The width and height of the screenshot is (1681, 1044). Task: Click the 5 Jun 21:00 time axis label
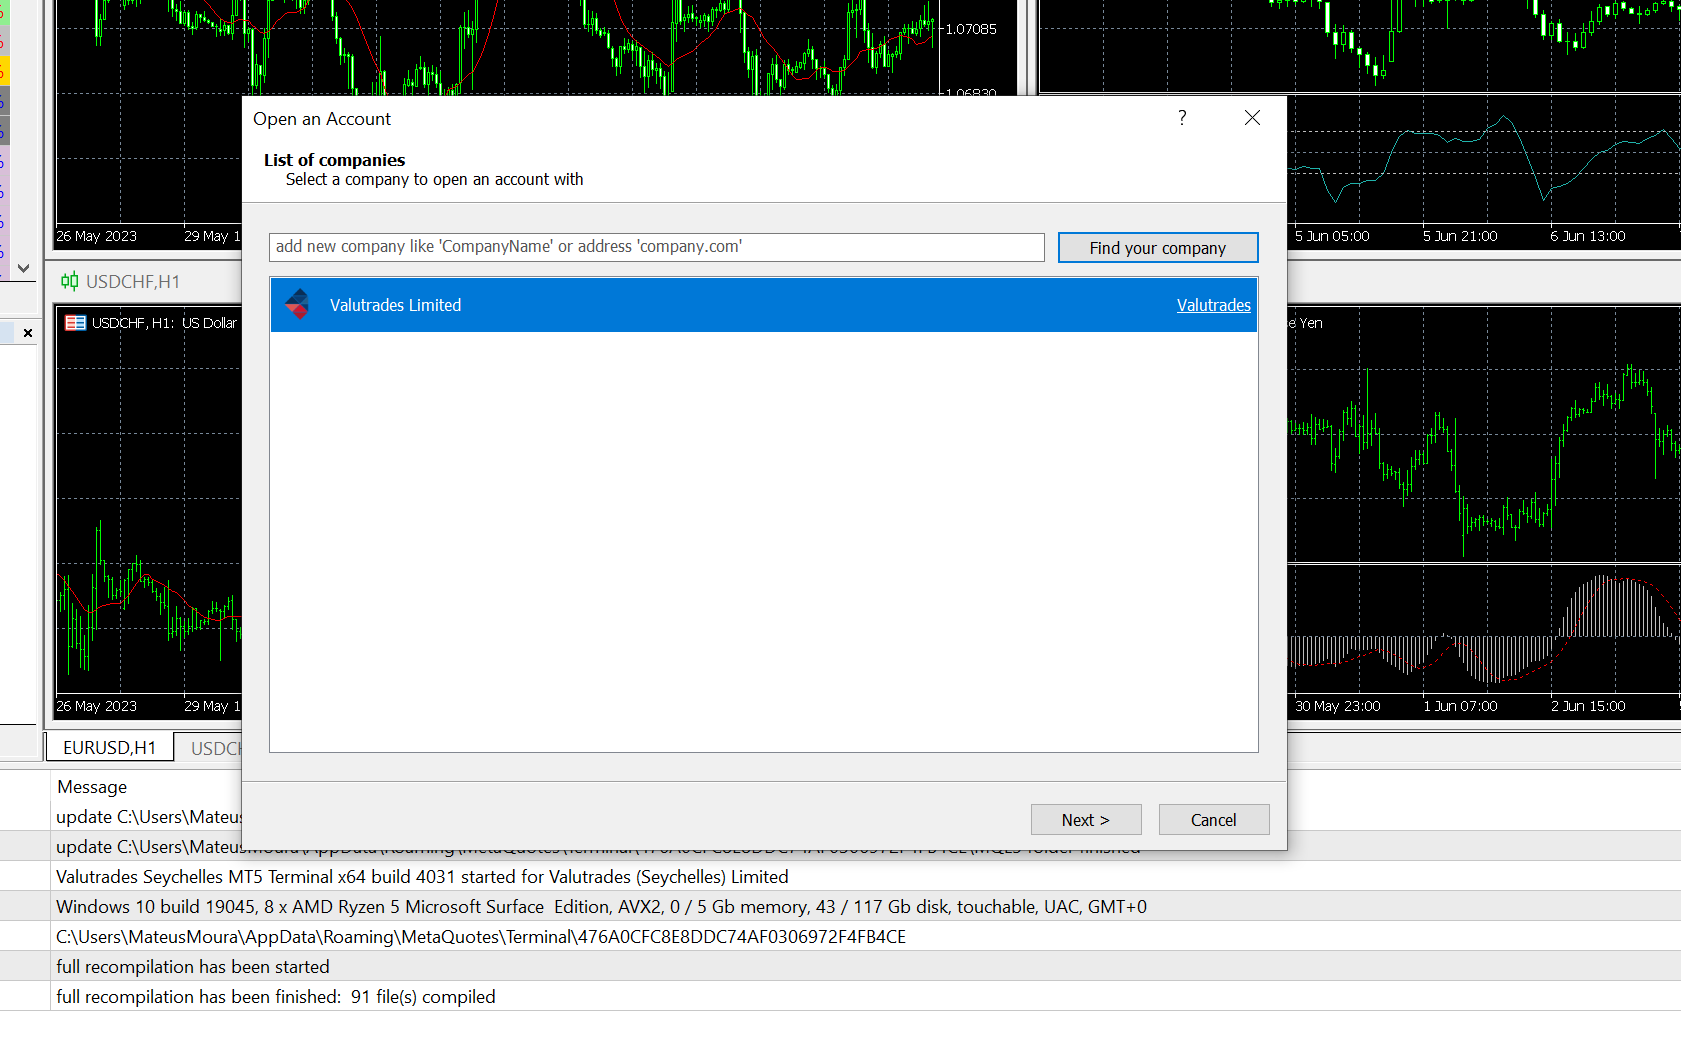tap(1460, 236)
